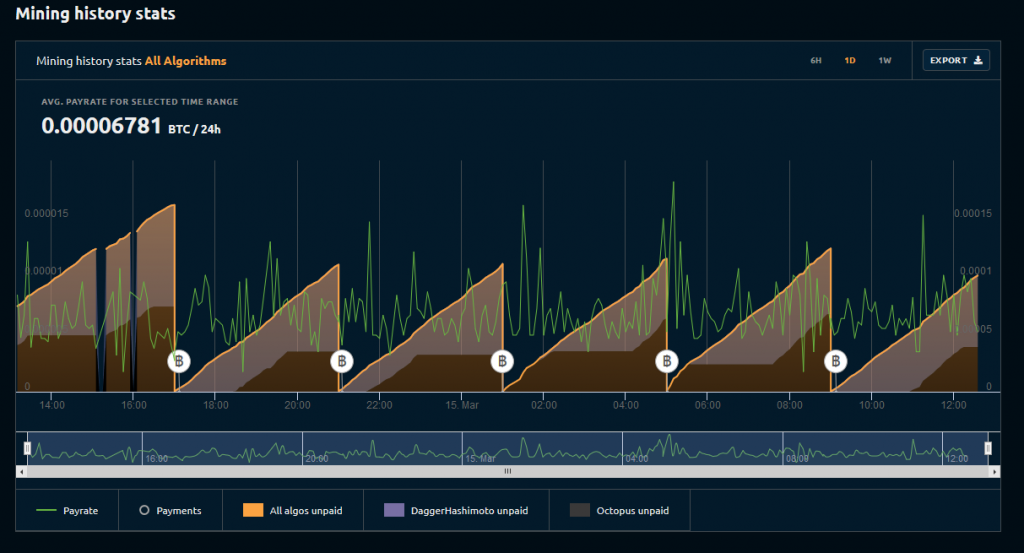
Task: Switch to the 1W time range
Action: tap(884, 61)
